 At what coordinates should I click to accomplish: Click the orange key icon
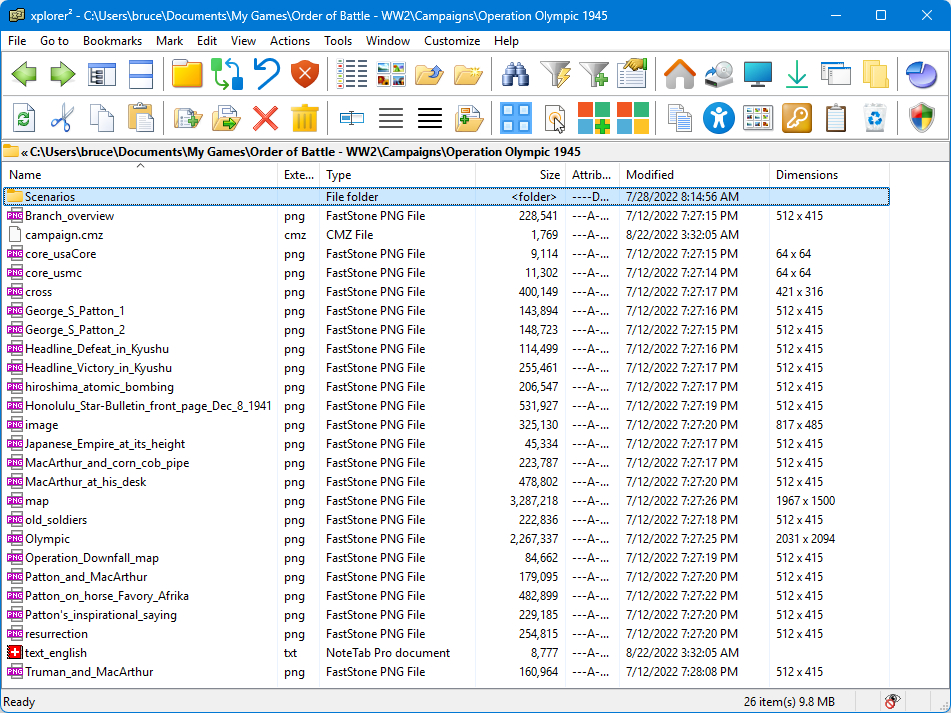pyautogui.click(x=796, y=118)
